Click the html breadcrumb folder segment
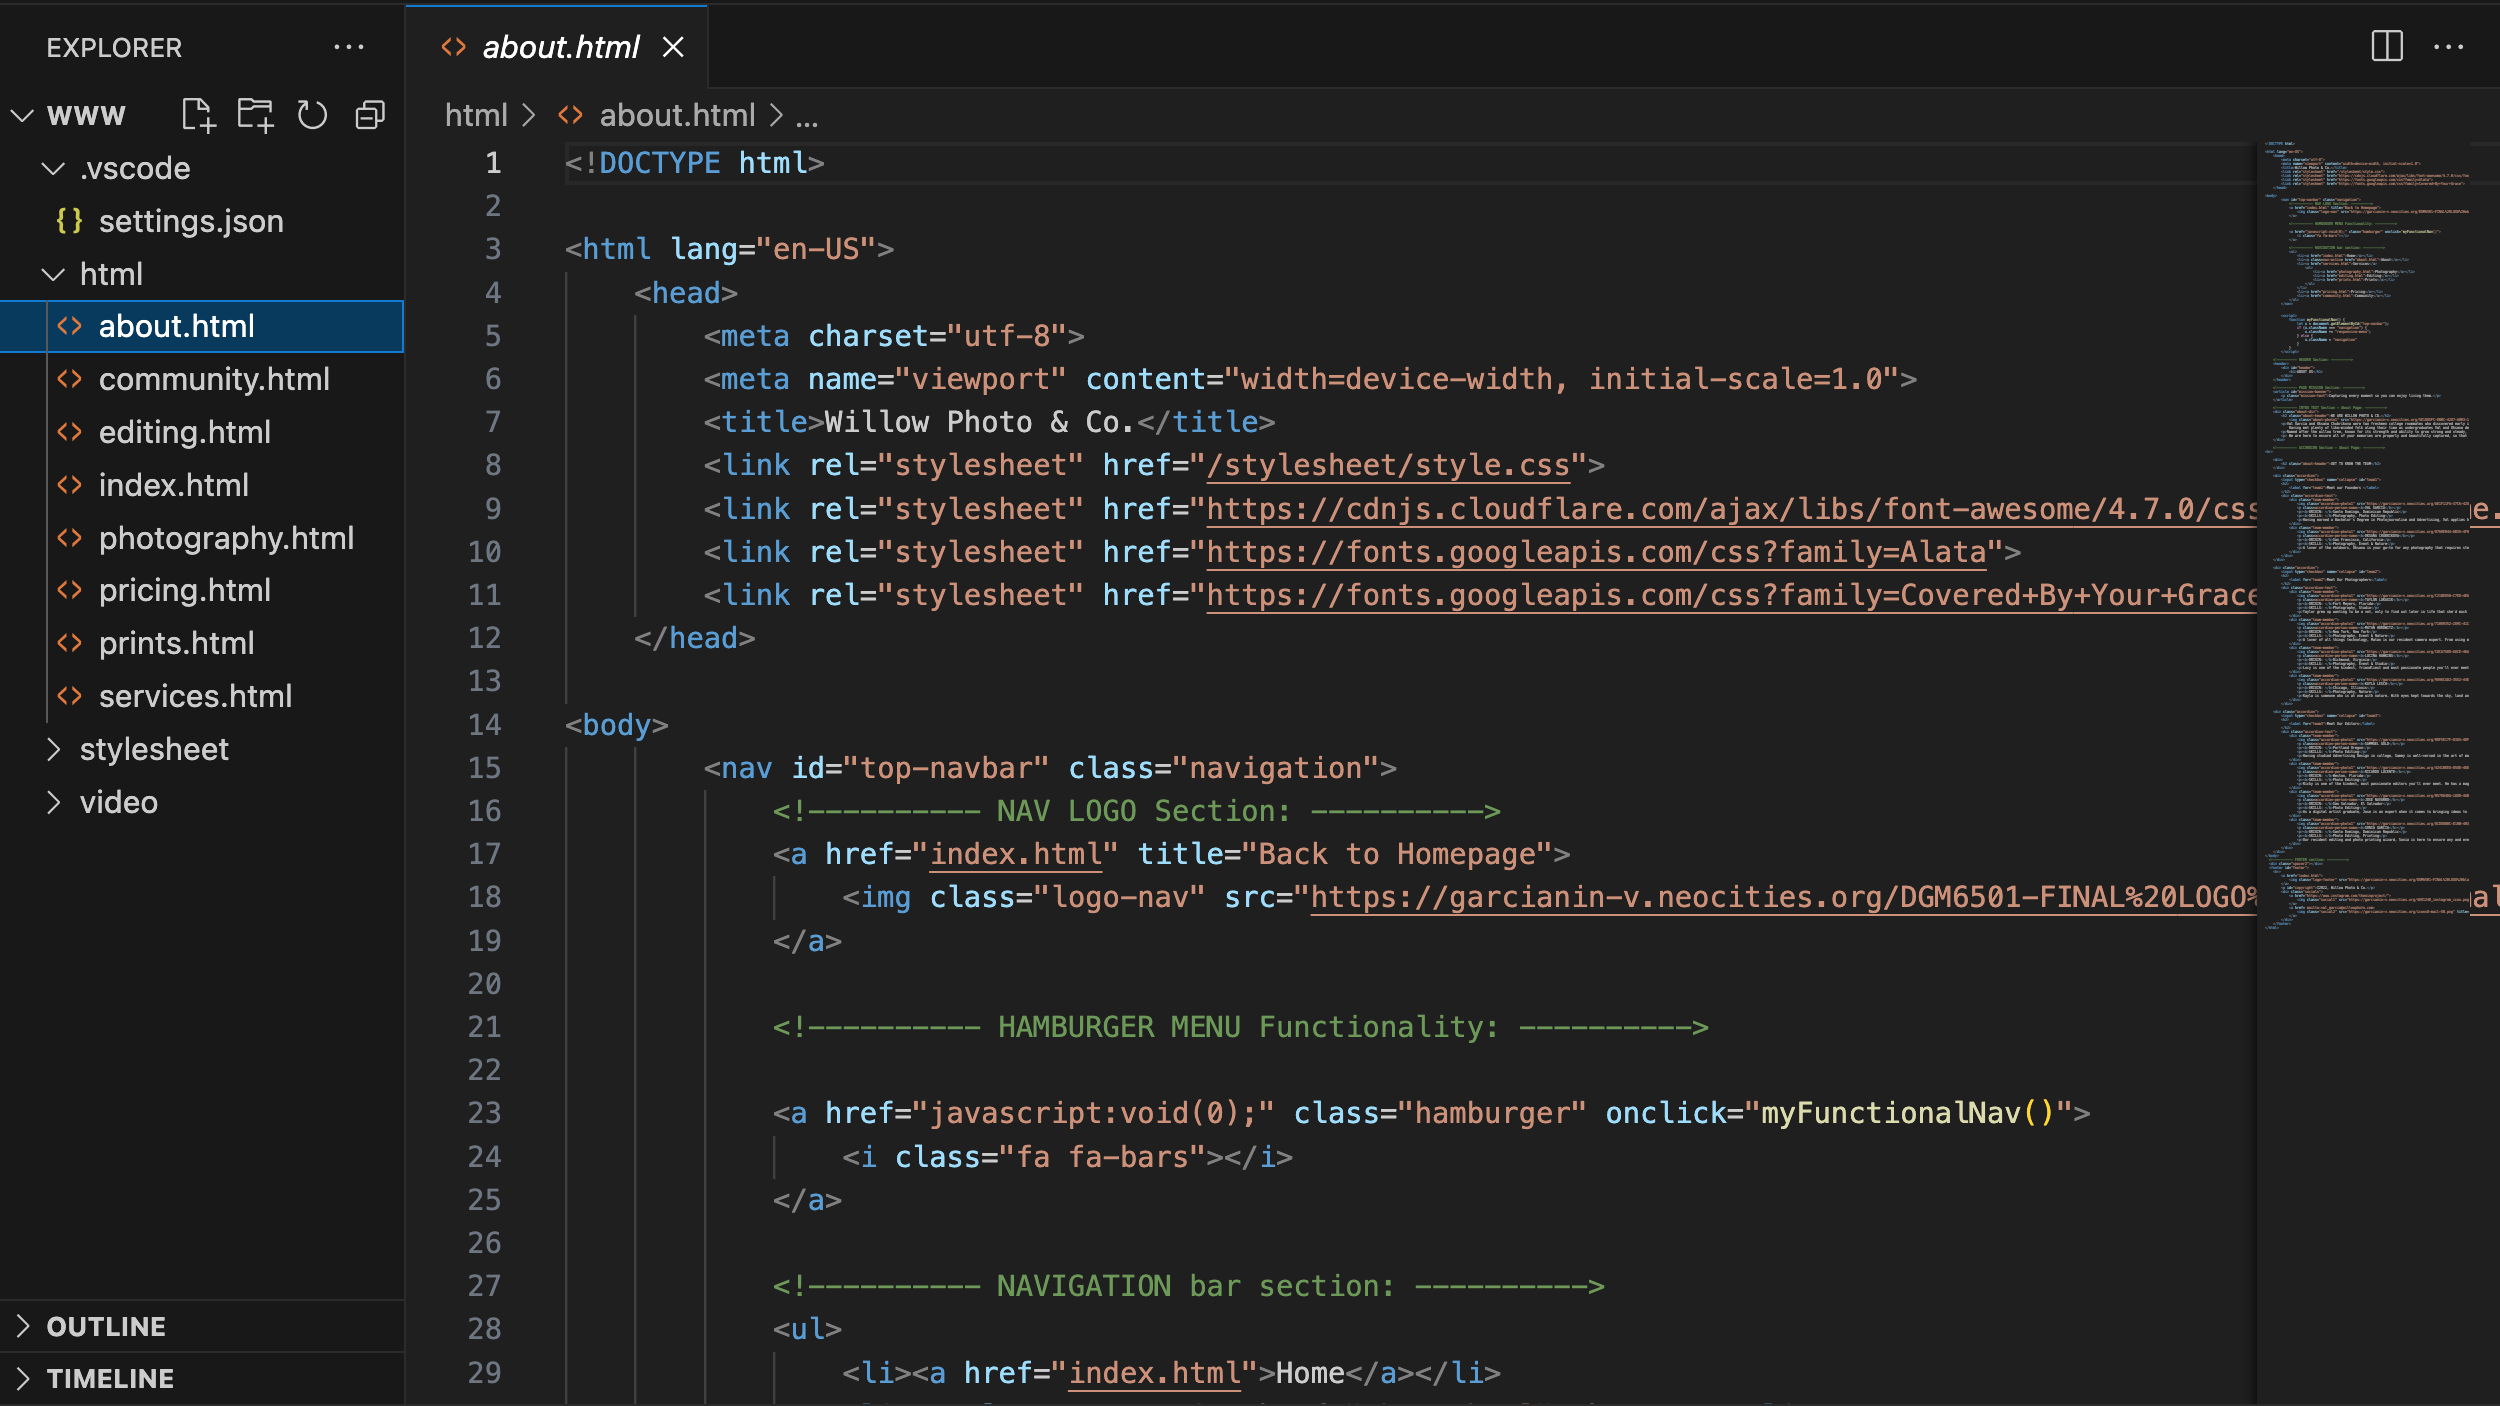2500x1406 pixels. [x=476, y=115]
